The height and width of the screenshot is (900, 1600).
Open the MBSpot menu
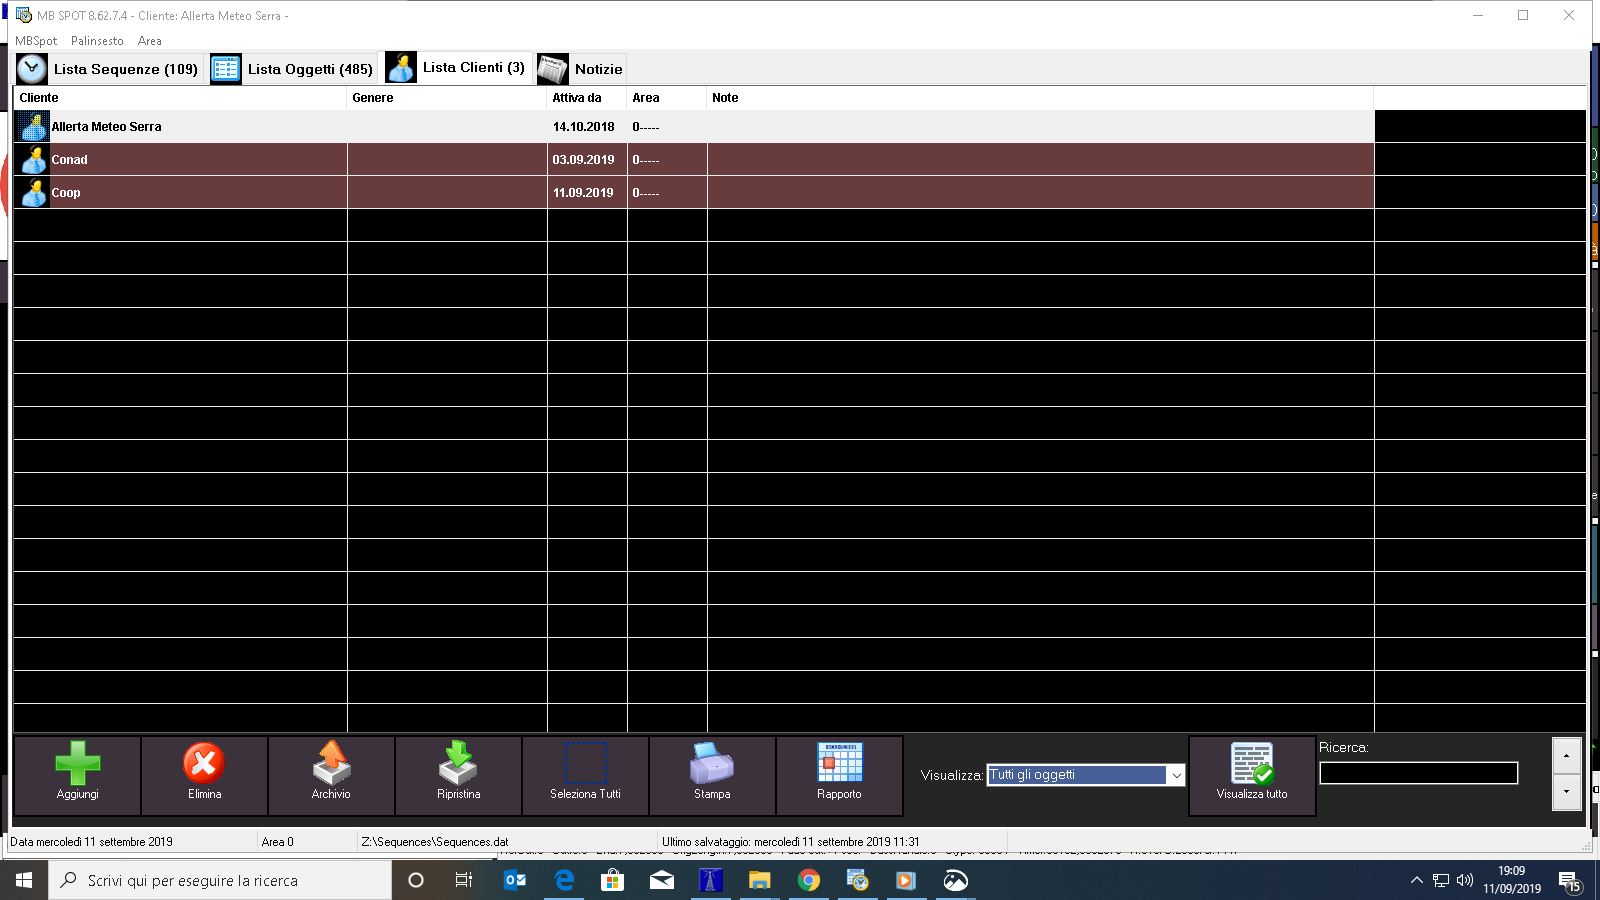(36, 41)
